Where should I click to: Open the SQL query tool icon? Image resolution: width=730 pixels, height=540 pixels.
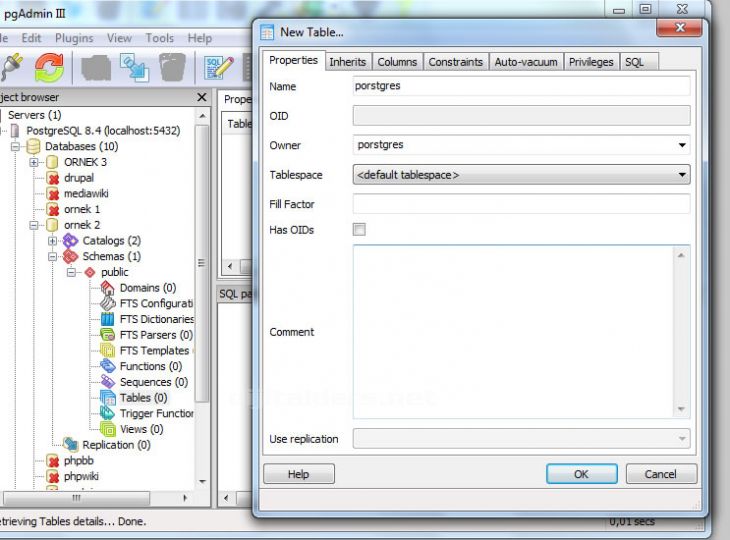[x=219, y=68]
